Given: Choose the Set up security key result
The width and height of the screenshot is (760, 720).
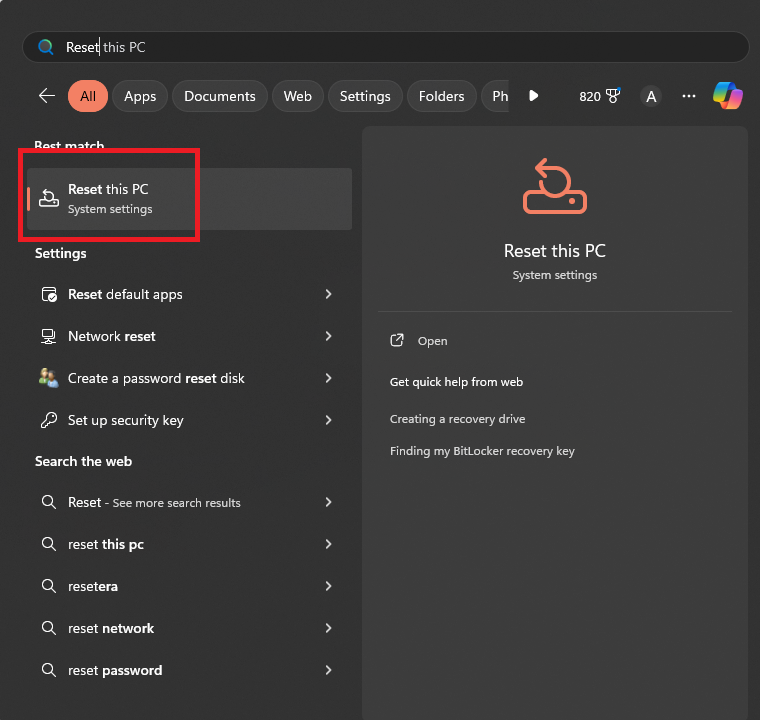Looking at the screenshot, I should pyautogui.click(x=125, y=420).
